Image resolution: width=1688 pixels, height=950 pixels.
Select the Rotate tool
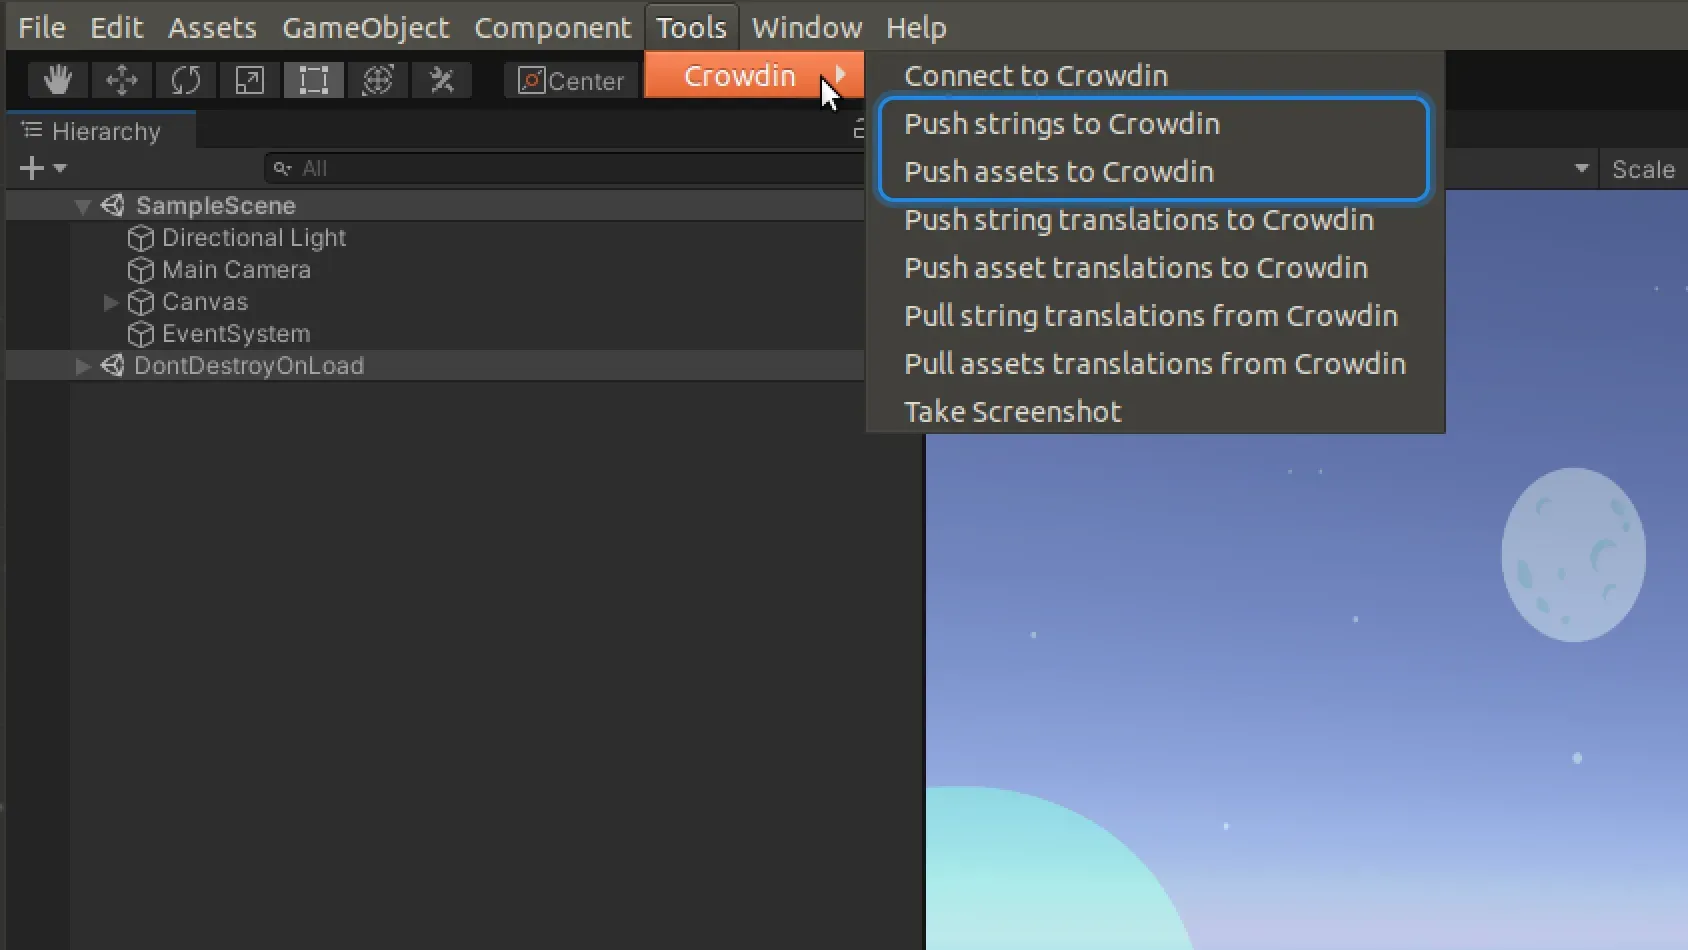coord(185,80)
